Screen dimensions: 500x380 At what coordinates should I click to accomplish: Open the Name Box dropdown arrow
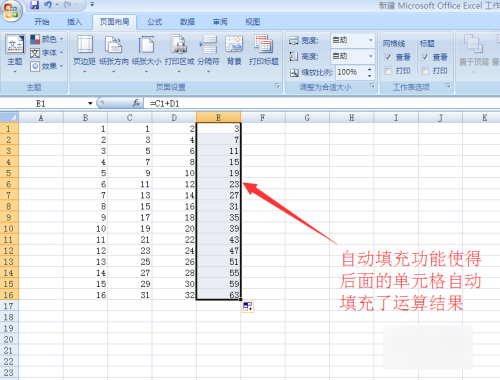pos(90,103)
